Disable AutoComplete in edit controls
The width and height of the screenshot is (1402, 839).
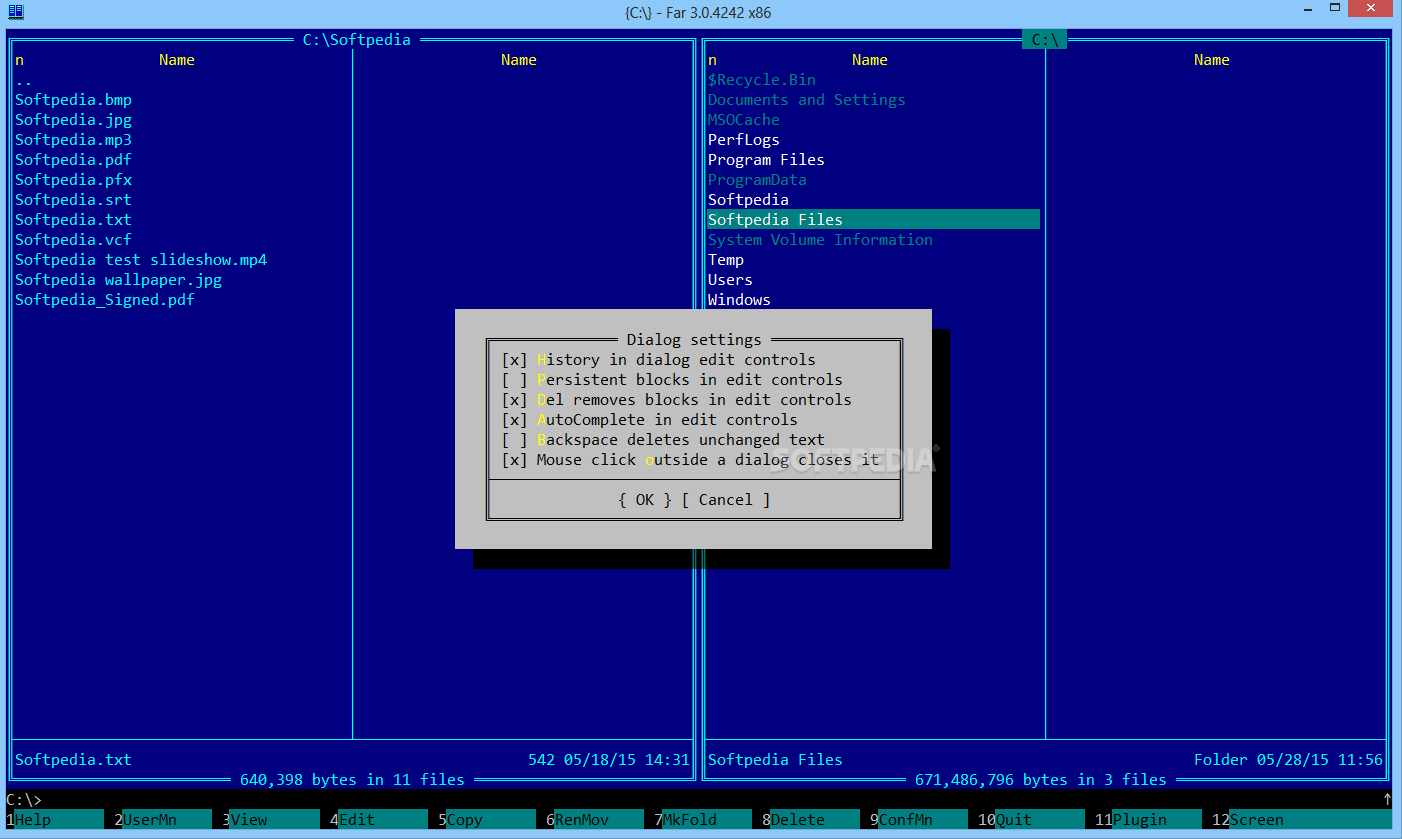[x=649, y=420]
